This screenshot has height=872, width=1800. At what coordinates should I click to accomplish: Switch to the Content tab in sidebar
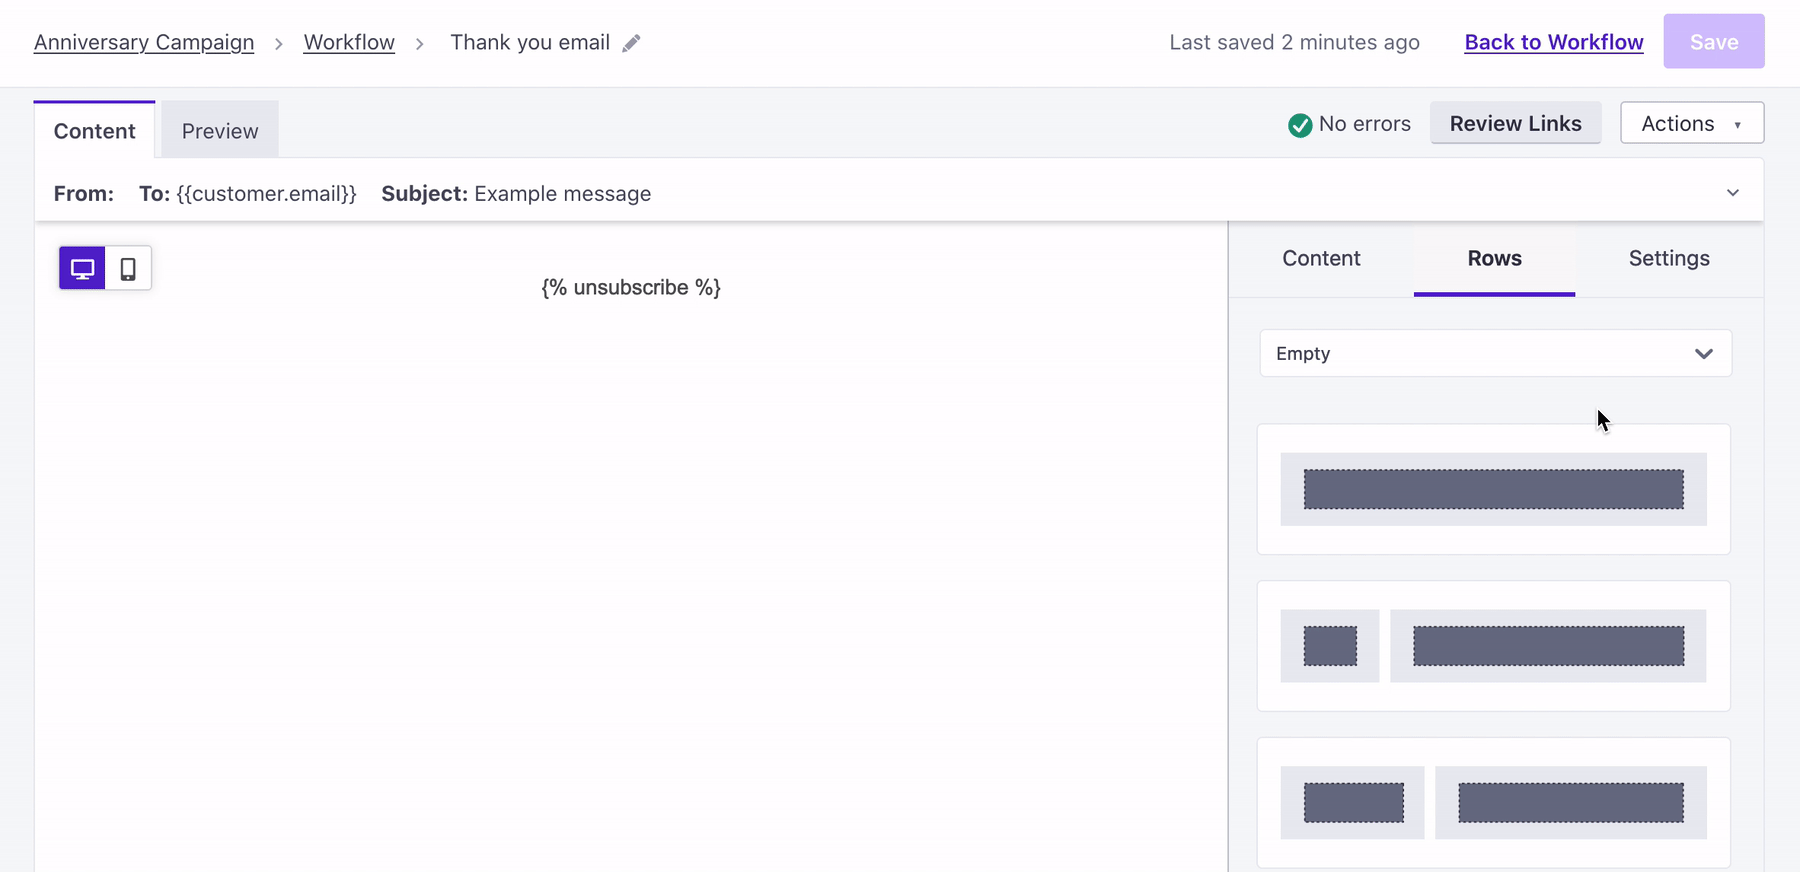[1320, 258]
